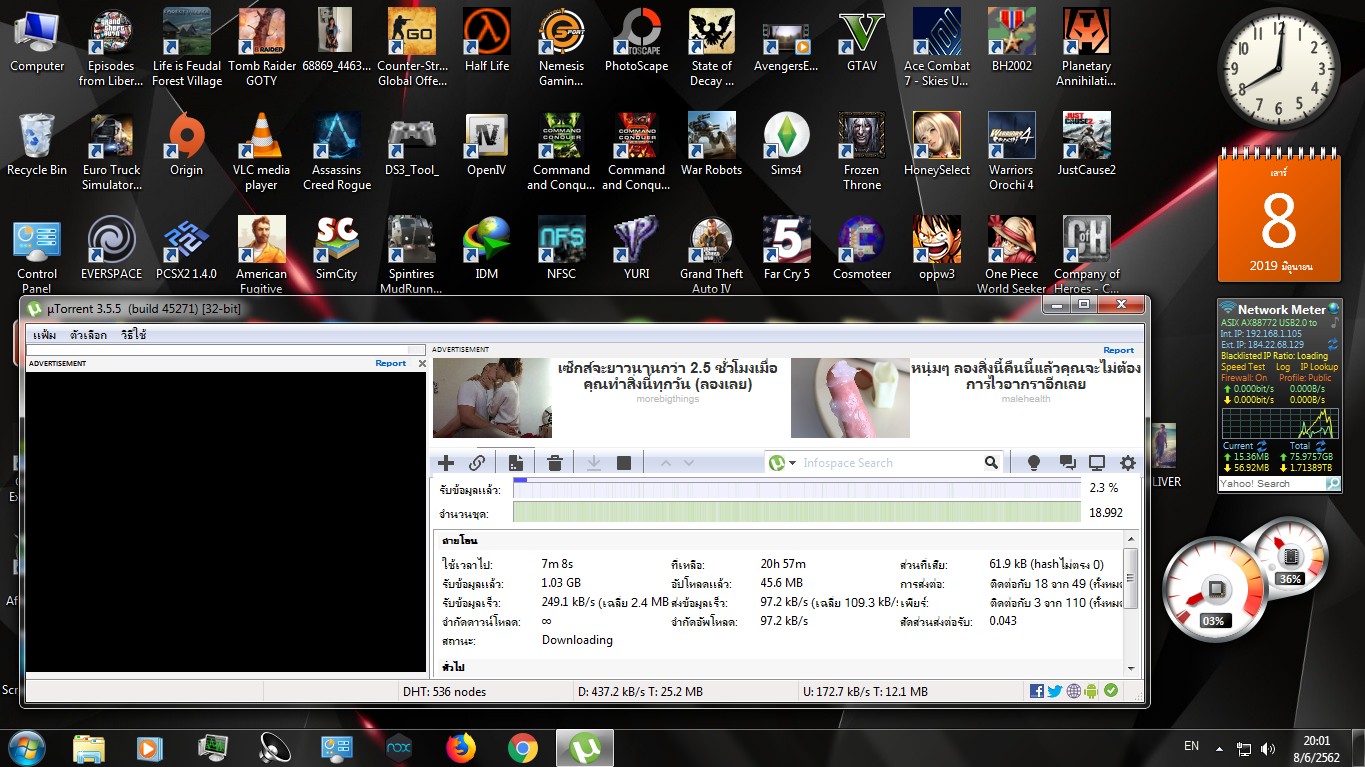The width and height of the screenshot is (1365, 767).
Task: Select the PCSX2 1.4.0 desktop shortcut
Action: click(186, 248)
